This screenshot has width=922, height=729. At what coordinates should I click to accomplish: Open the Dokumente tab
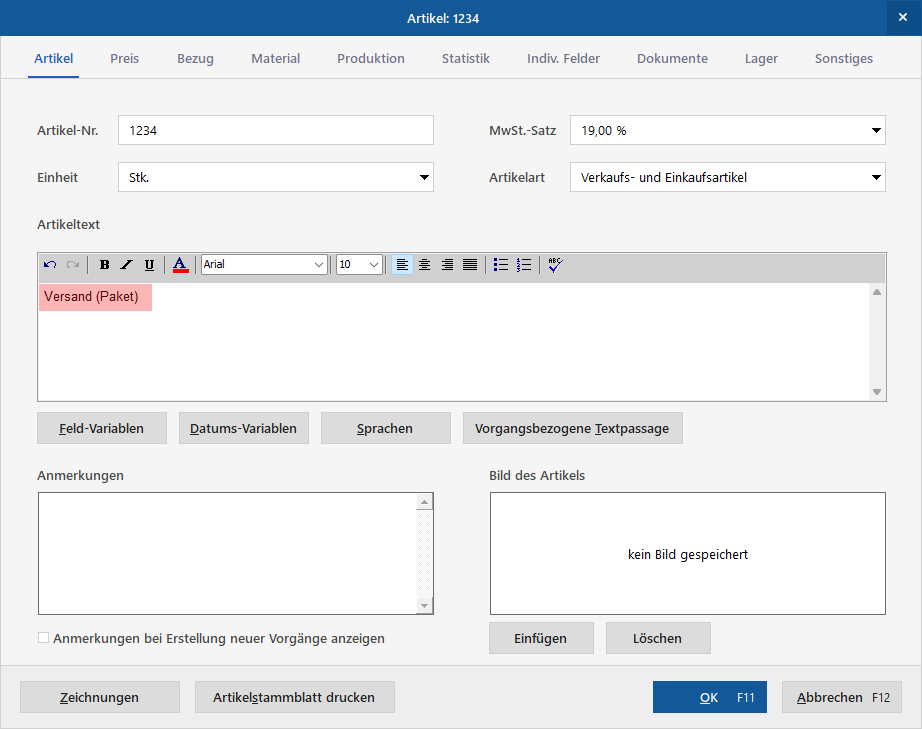(673, 59)
